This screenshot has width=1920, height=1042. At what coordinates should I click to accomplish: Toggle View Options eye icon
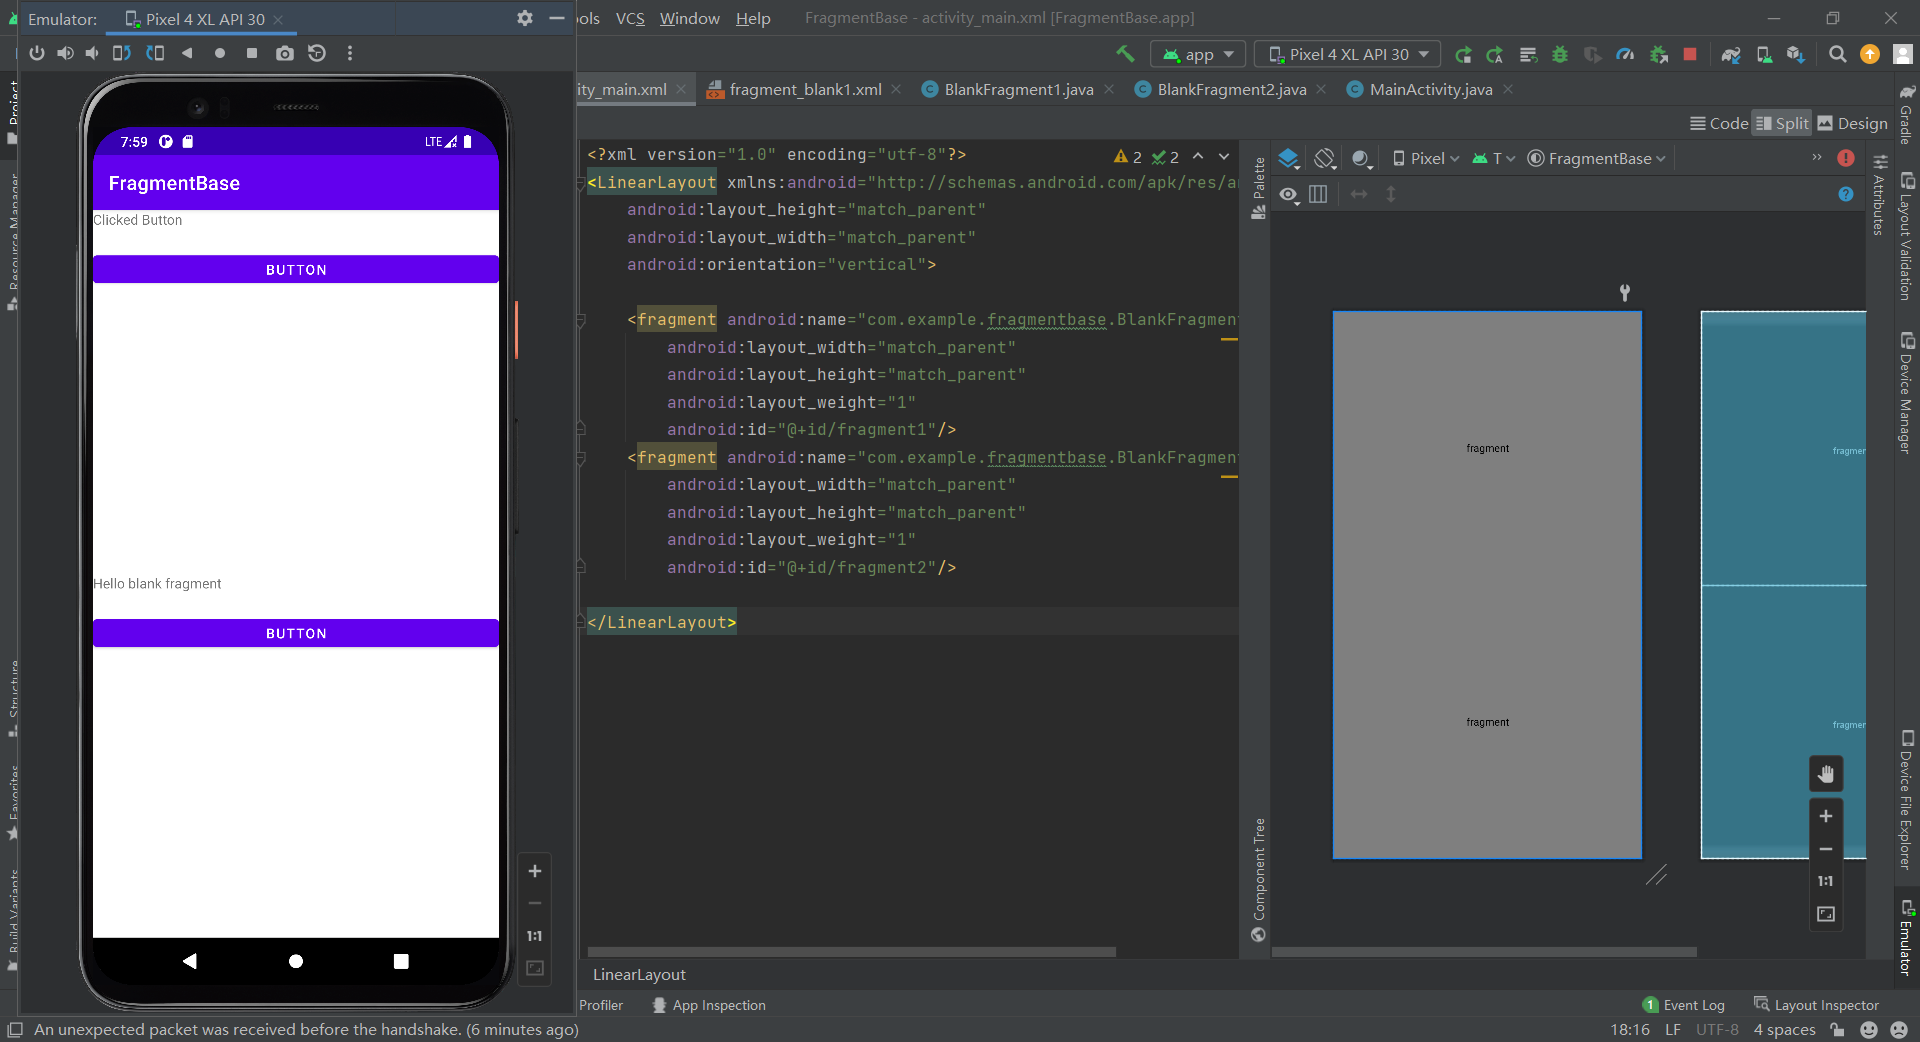click(x=1290, y=194)
